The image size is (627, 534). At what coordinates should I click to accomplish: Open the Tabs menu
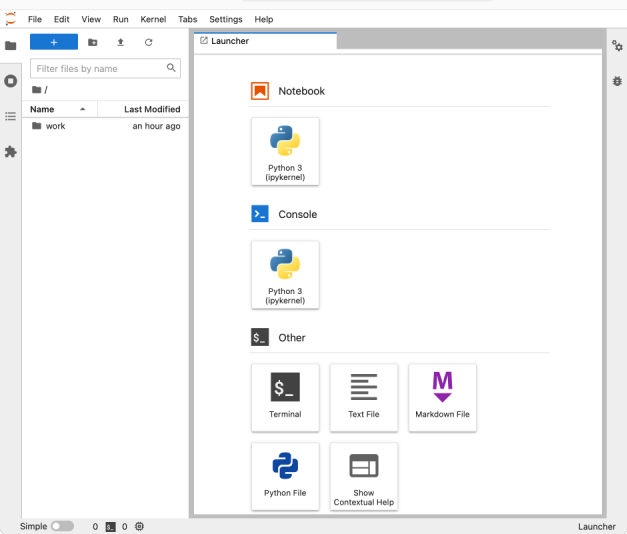coord(188,19)
